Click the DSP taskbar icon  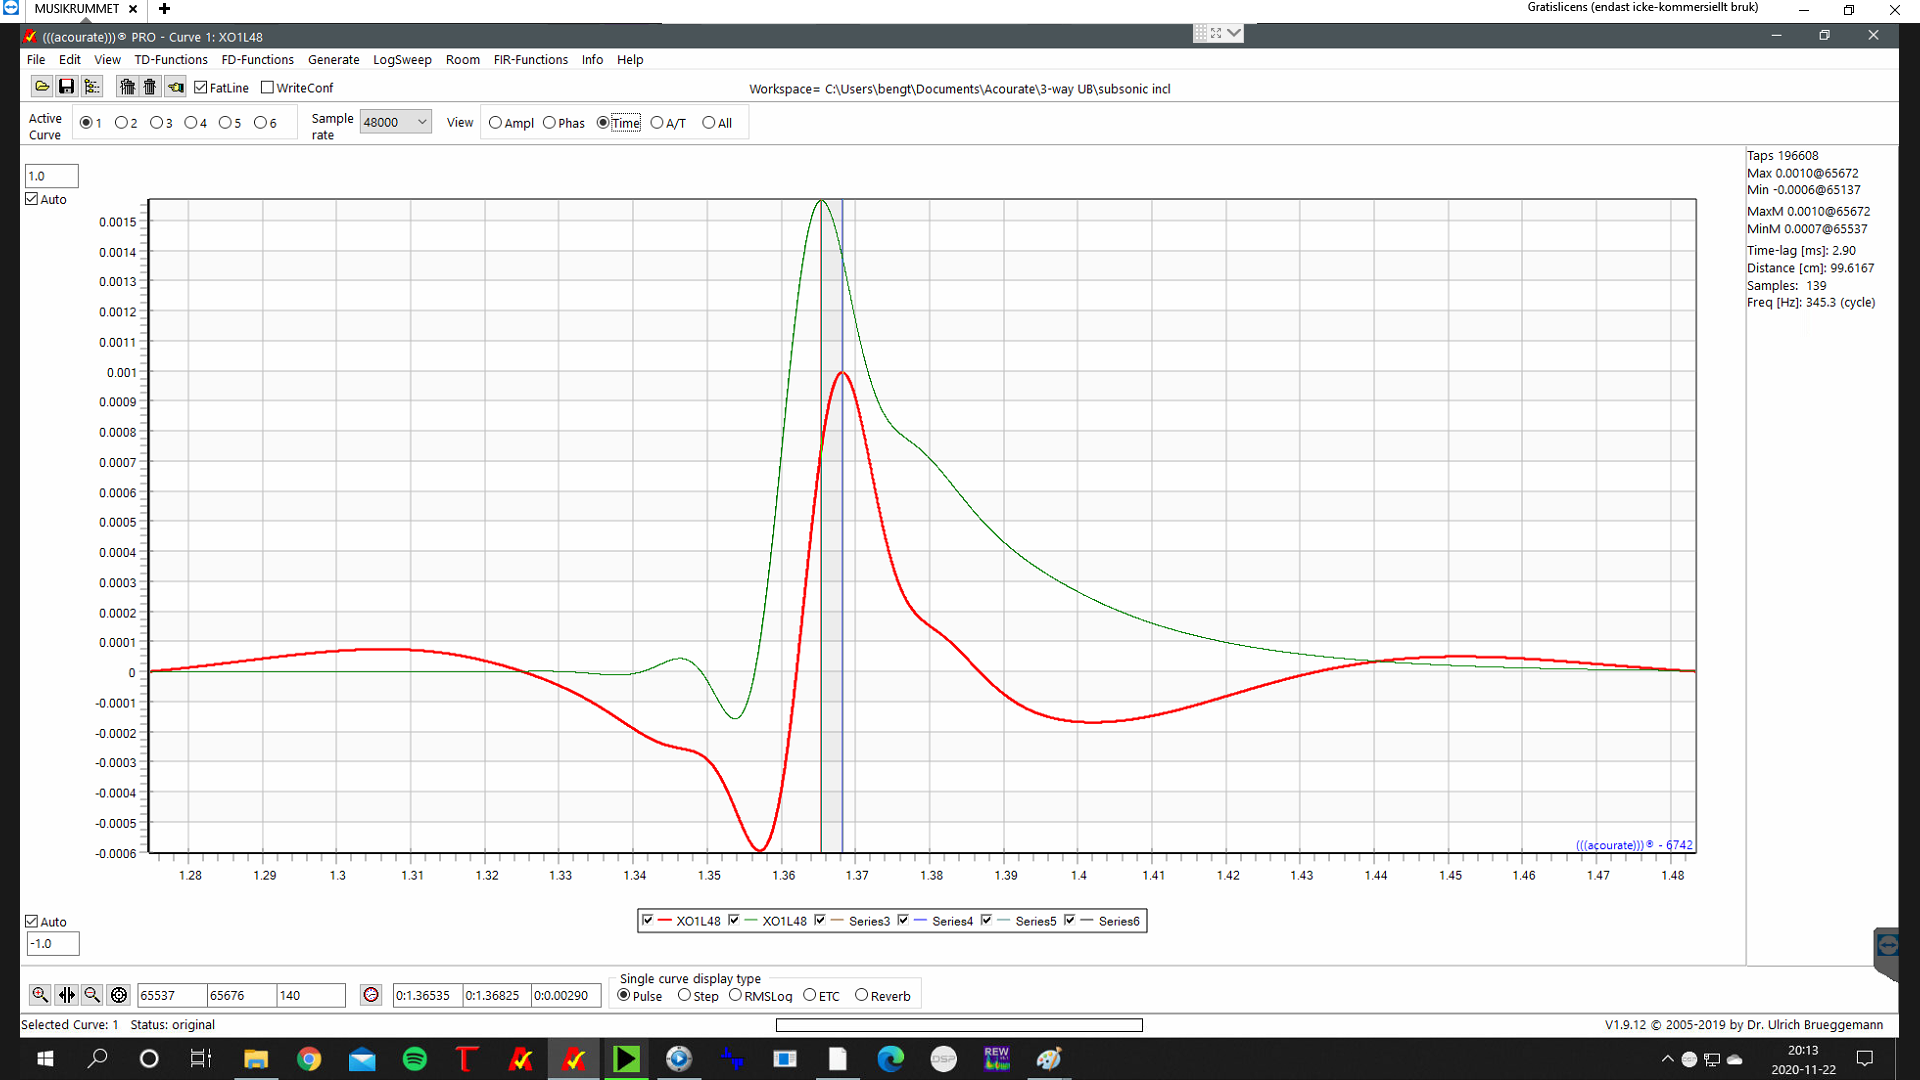tap(943, 1059)
